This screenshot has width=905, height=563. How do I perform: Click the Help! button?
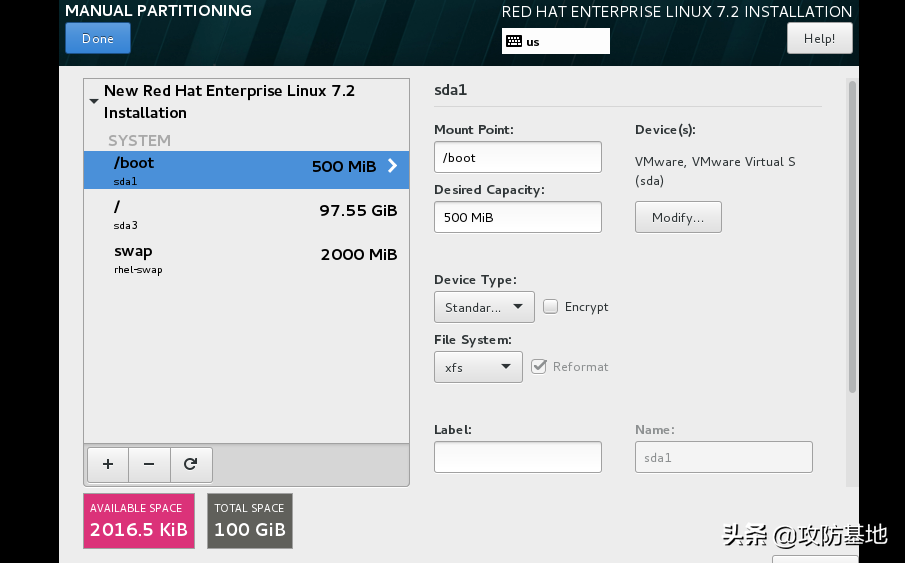tap(820, 39)
